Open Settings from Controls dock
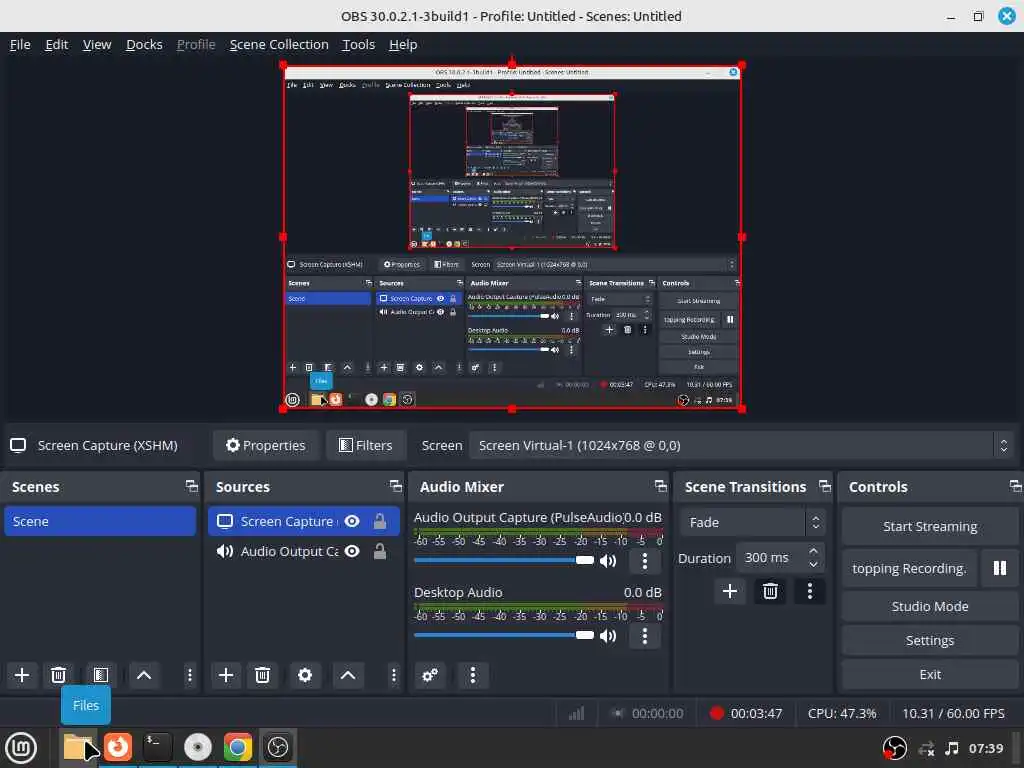Image resolution: width=1024 pixels, height=768 pixels. tap(930, 641)
